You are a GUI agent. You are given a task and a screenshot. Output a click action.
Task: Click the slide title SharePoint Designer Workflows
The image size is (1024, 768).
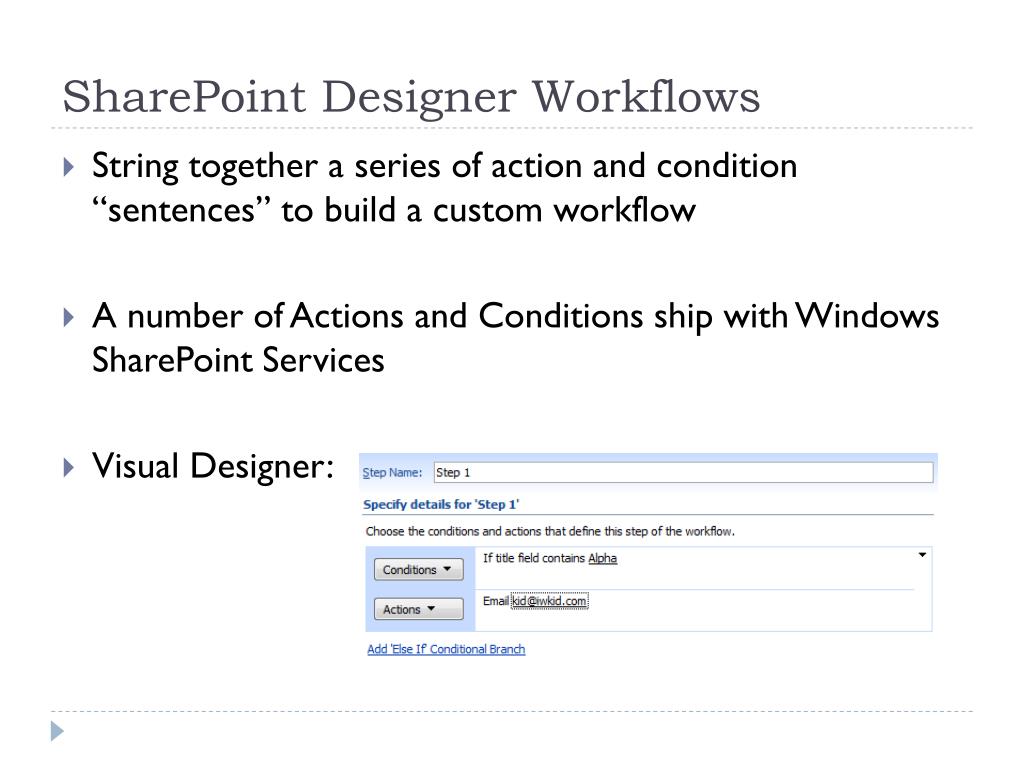coord(411,97)
